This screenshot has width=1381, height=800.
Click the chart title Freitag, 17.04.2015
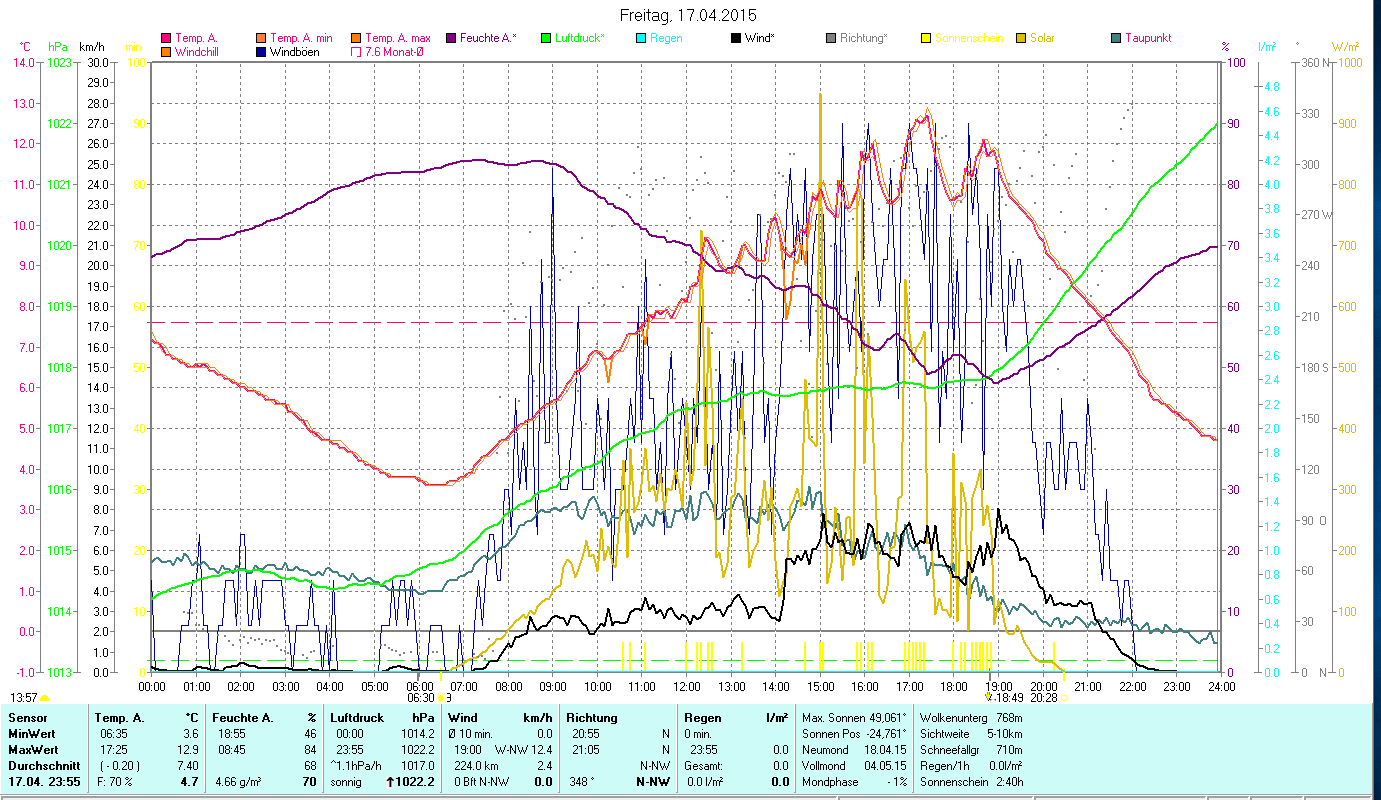[x=689, y=16]
